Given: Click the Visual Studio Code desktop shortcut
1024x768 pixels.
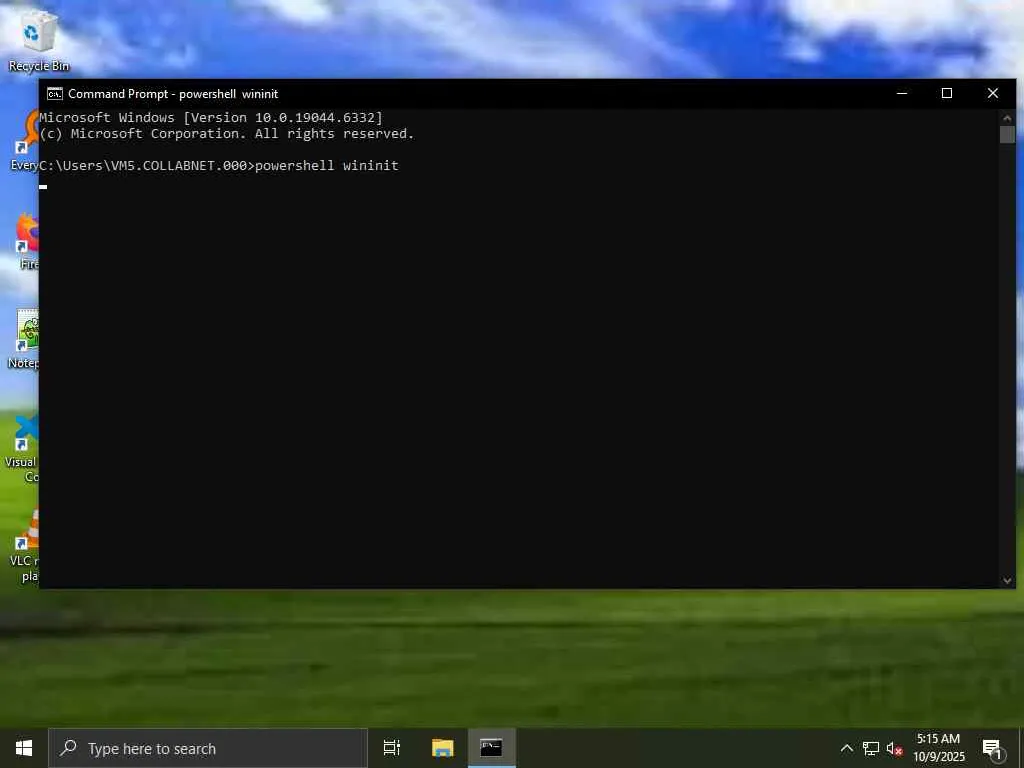Looking at the screenshot, I should point(24,447).
